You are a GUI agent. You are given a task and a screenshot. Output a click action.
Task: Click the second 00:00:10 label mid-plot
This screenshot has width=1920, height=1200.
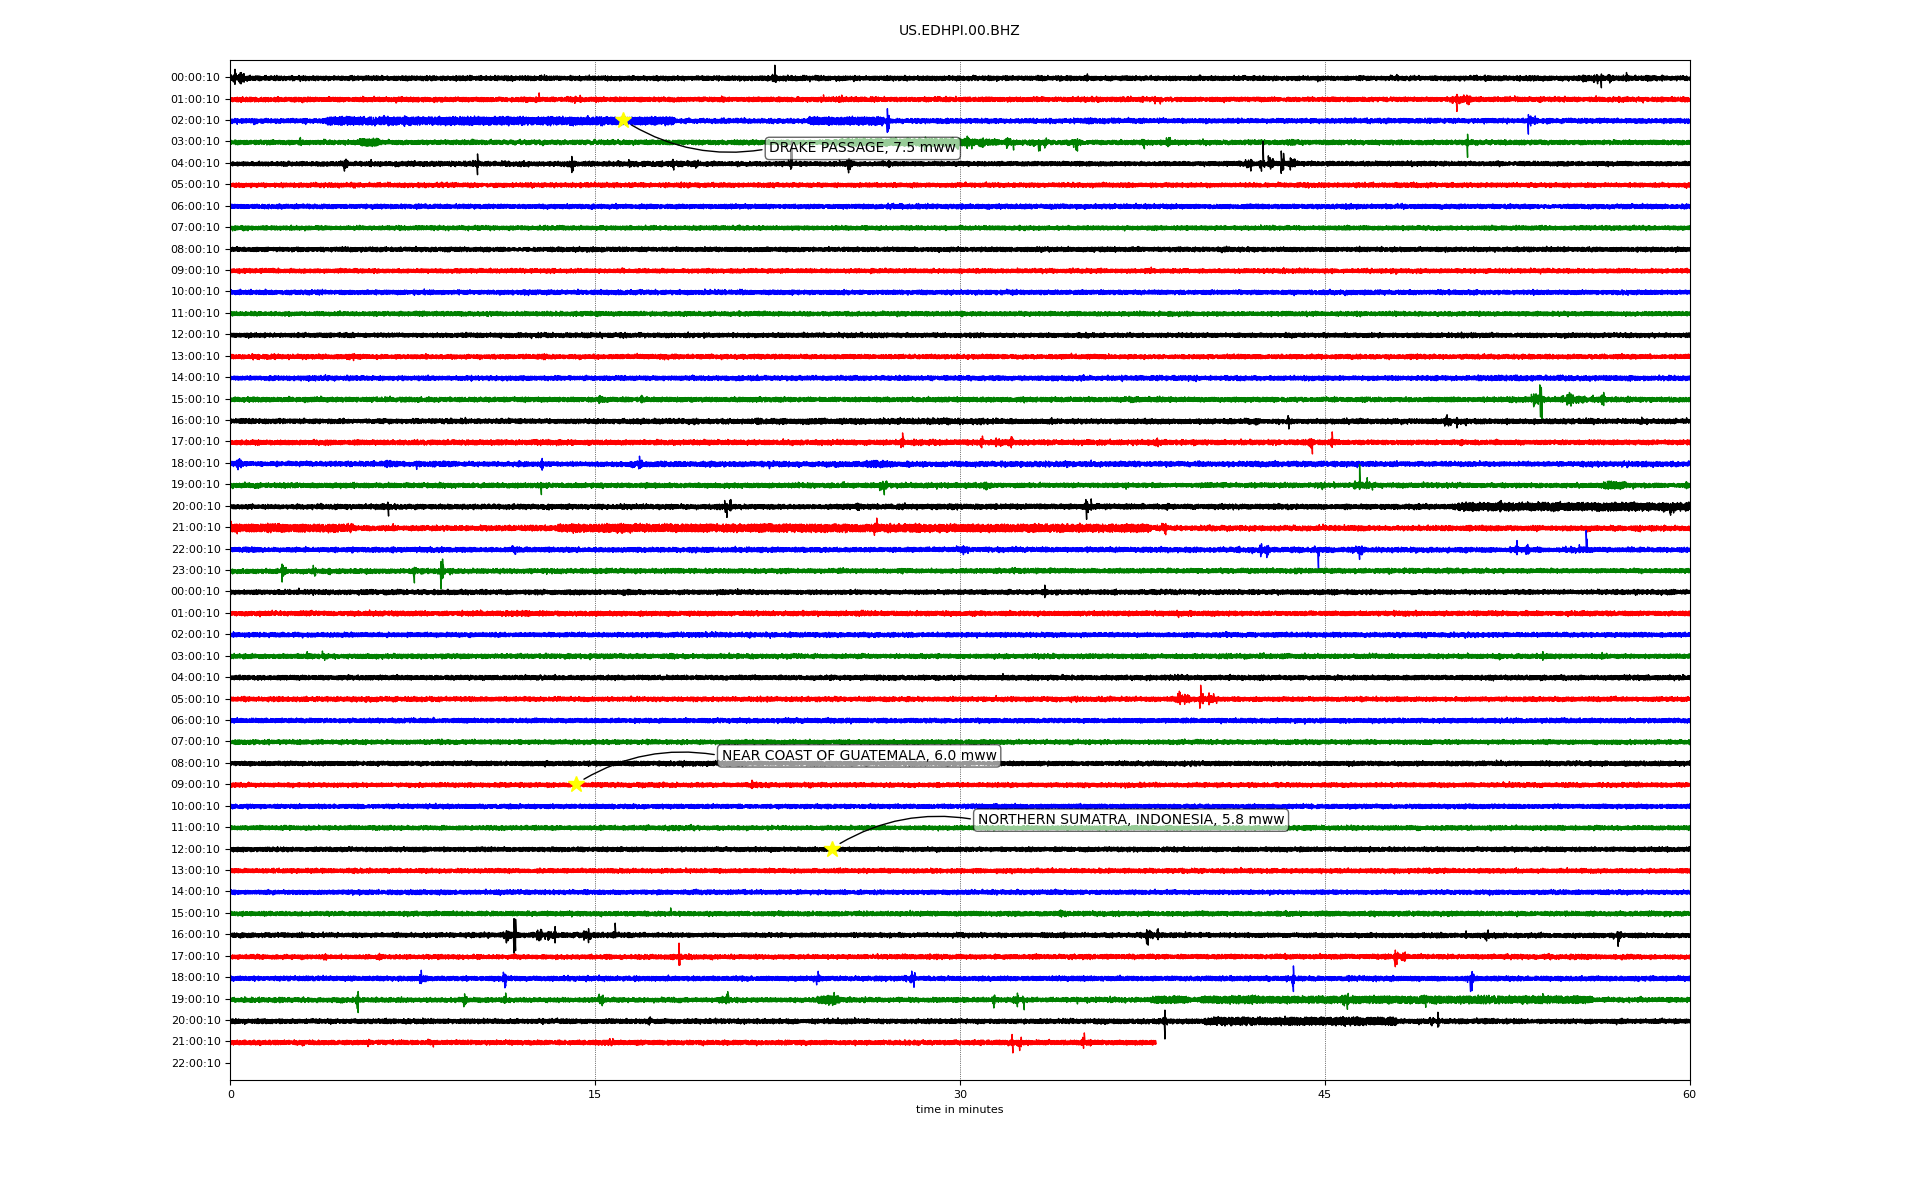coord(195,592)
